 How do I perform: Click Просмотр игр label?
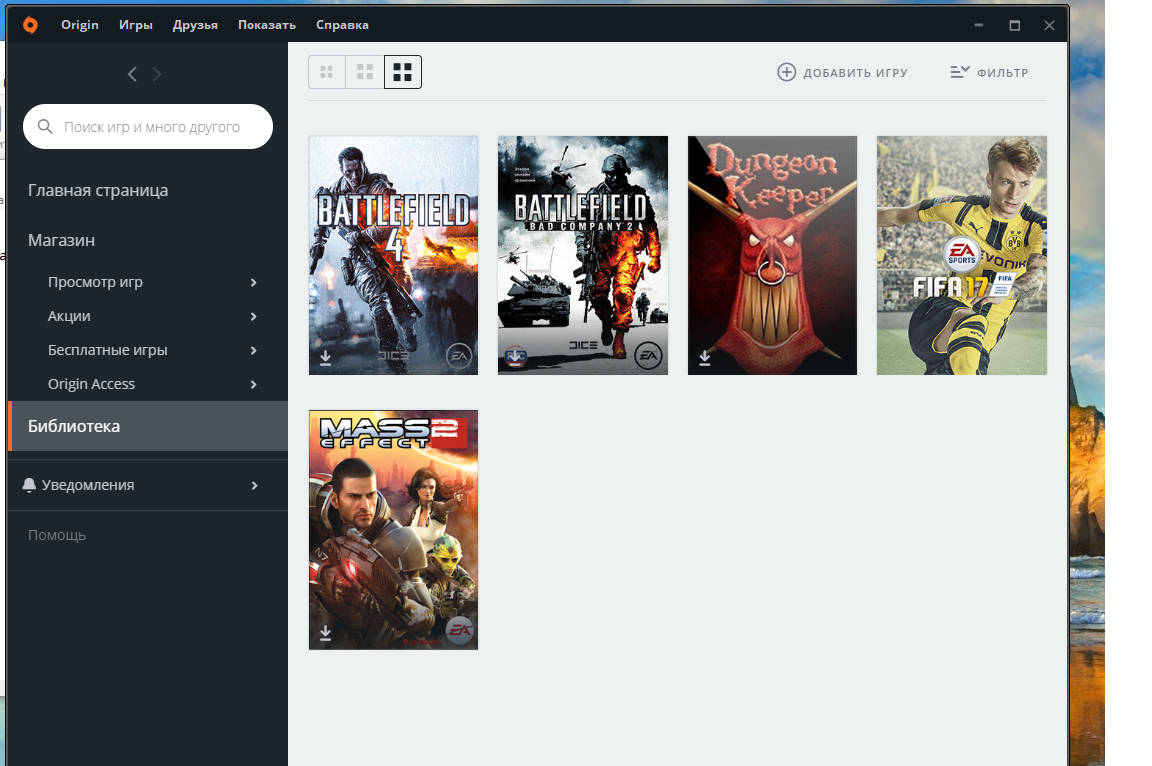pyautogui.click(x=96, y=282)
